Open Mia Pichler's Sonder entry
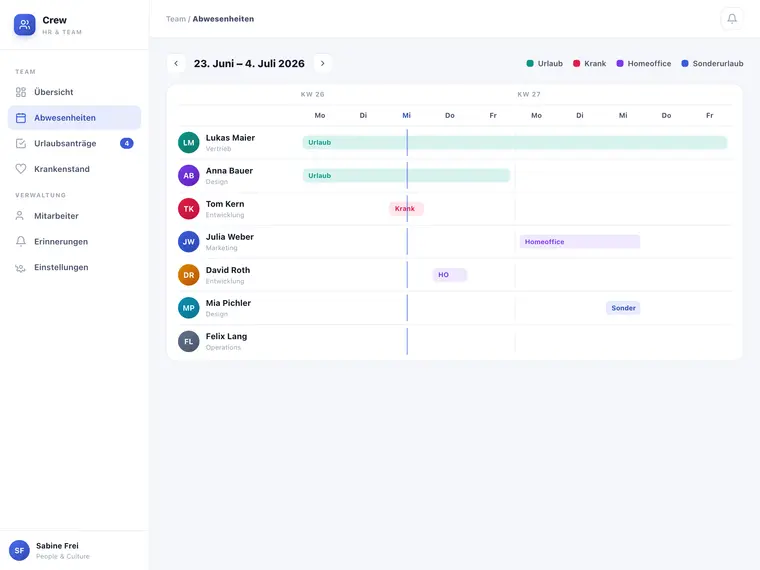Viewport: 760px width, 570px height. point(623,308)
